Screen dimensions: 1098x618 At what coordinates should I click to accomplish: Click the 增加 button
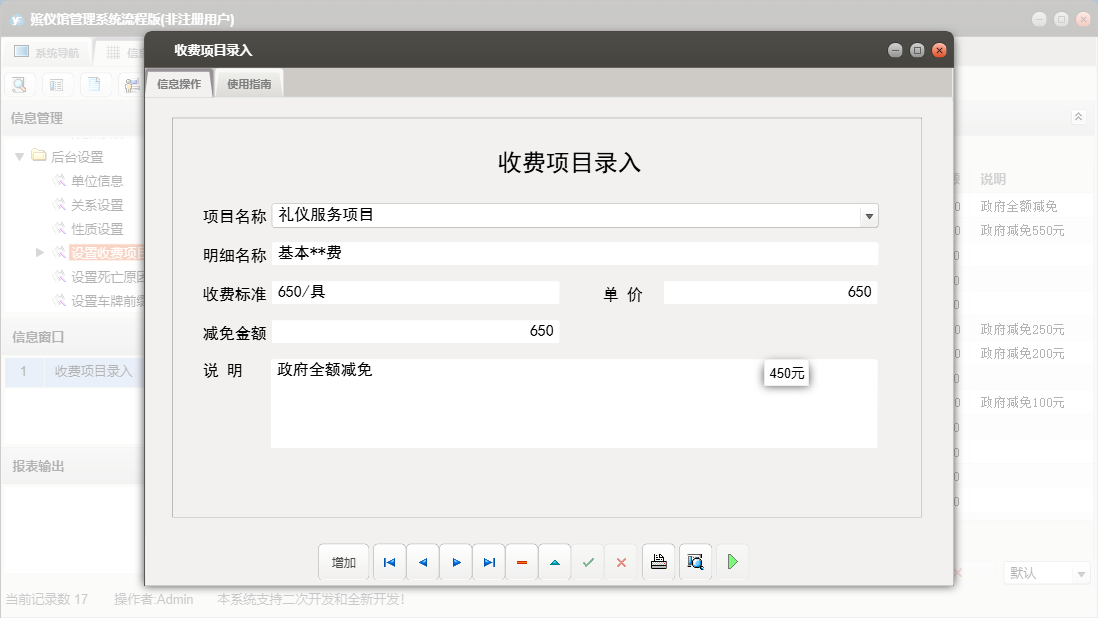point(344,562)
